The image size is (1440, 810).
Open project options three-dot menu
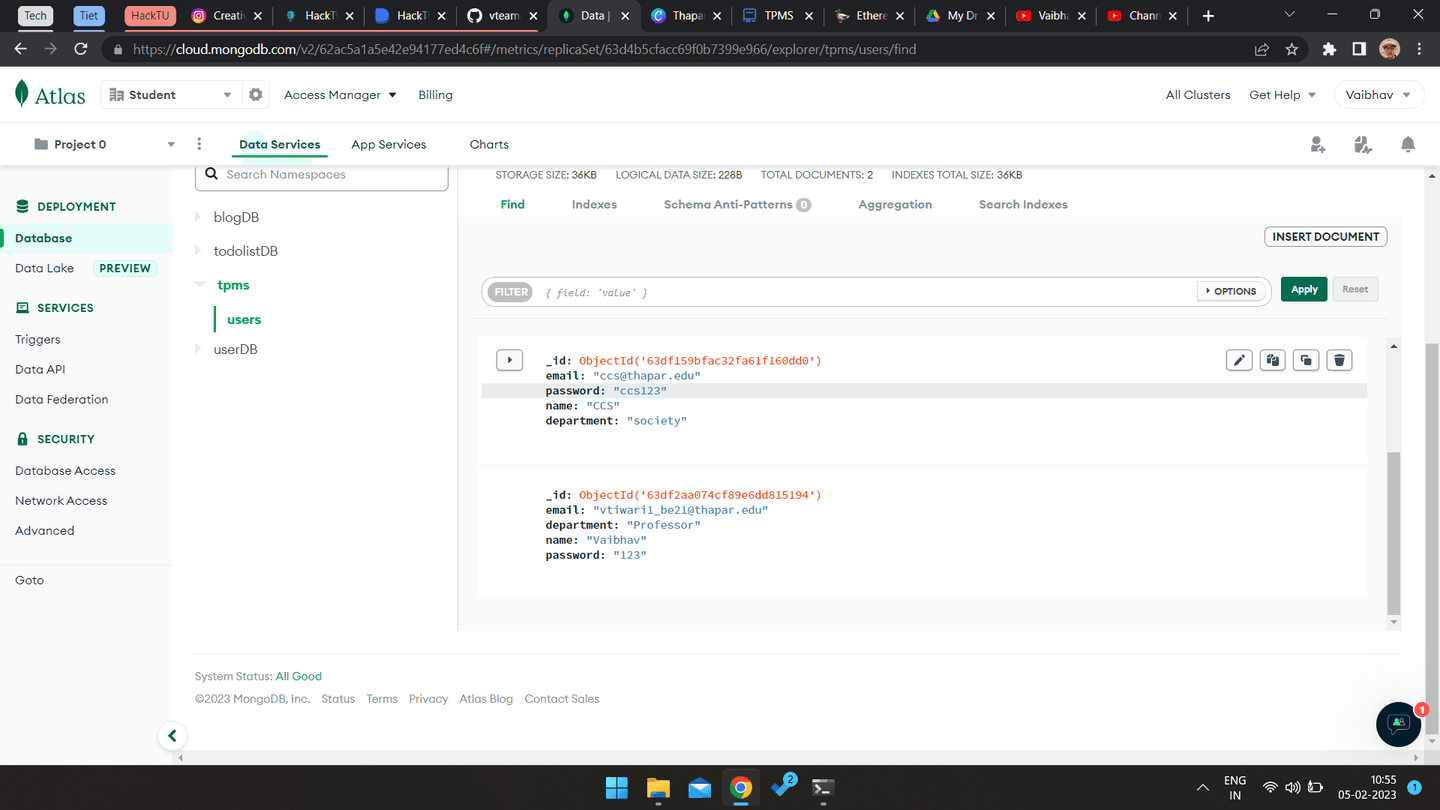[x=199, y=144]
